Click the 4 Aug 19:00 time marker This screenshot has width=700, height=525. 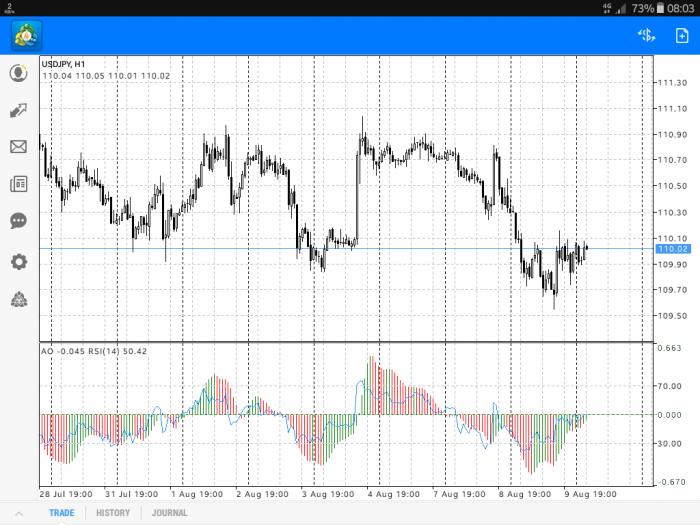[393, 494]
